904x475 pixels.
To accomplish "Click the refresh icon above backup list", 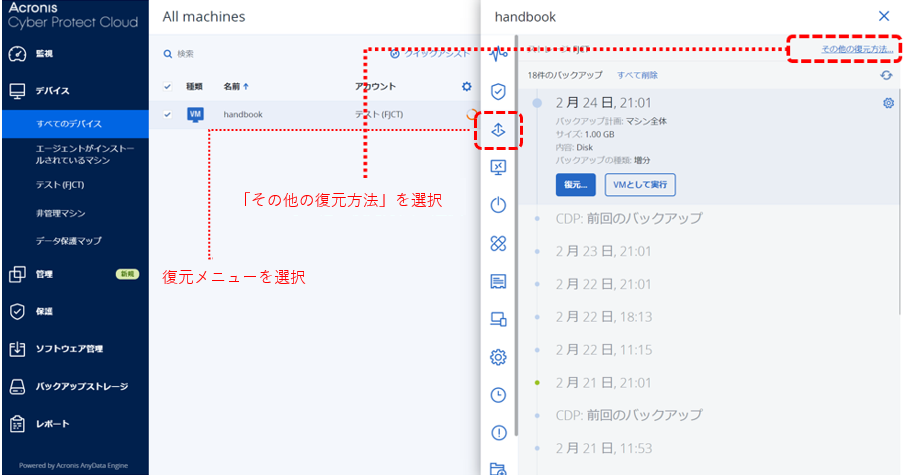I will coord(886,75).
